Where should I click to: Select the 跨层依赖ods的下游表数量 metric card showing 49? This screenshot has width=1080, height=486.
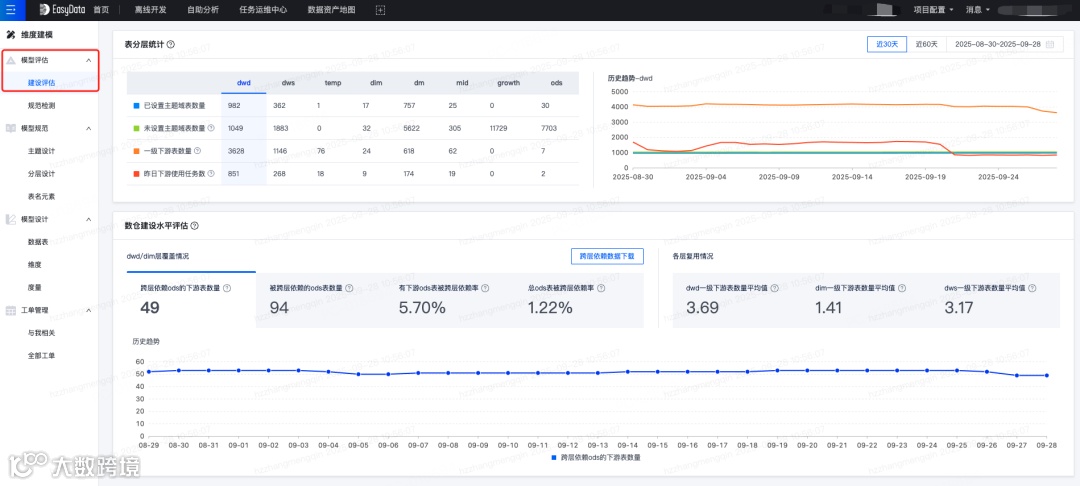point(192,300)
